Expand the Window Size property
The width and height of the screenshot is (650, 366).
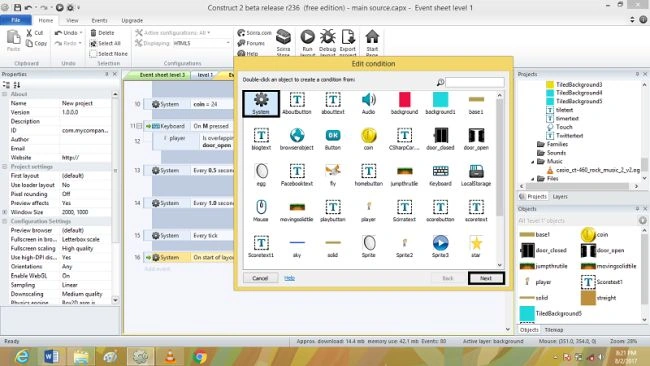(x=5, y=212)
